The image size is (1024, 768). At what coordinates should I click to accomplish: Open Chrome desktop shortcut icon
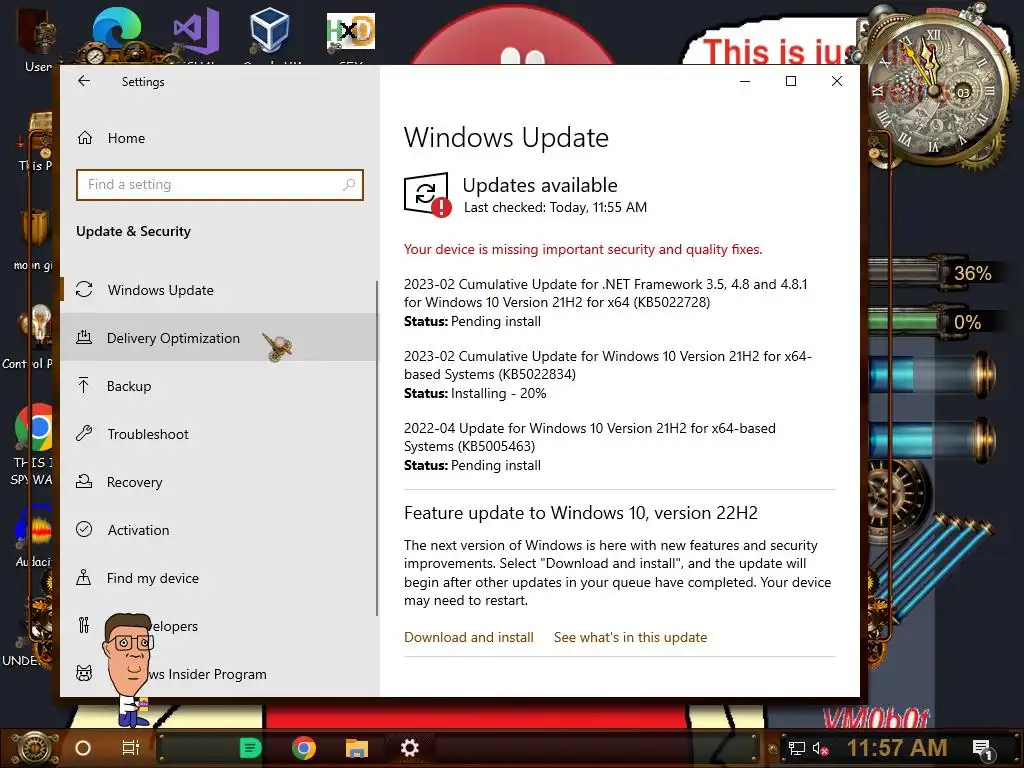click(34, 428)
